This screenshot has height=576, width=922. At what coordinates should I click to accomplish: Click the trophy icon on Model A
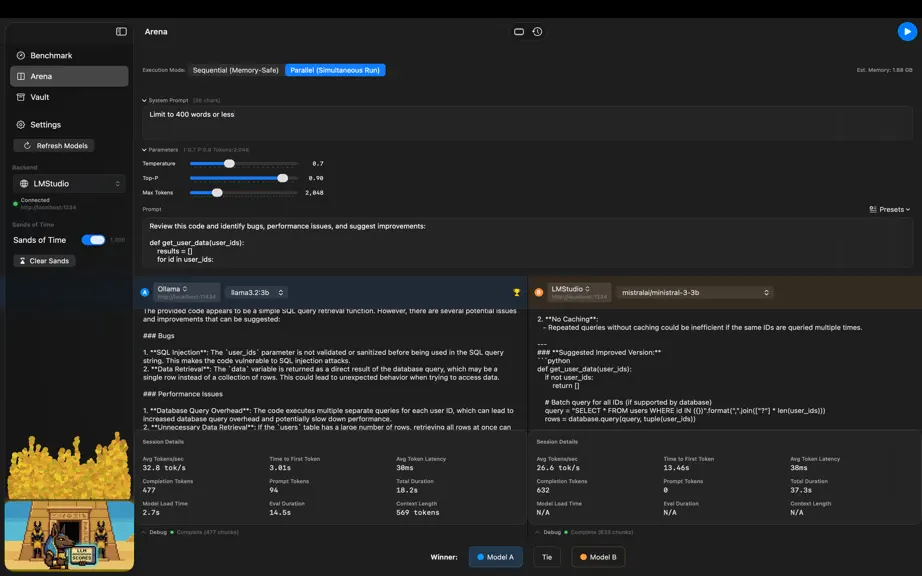point(516,292)
